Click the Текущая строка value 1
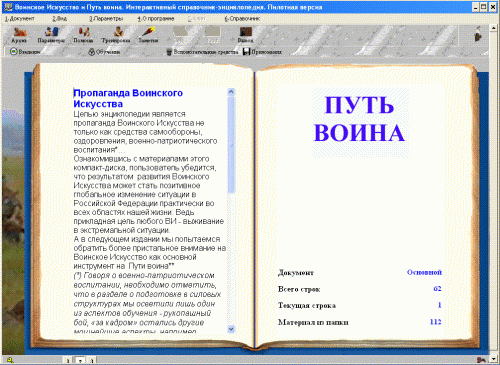 439,305
